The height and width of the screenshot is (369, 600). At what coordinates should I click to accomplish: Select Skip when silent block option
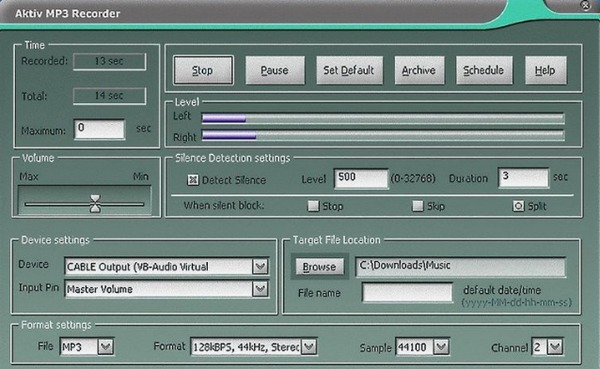(x=417, y=206)
